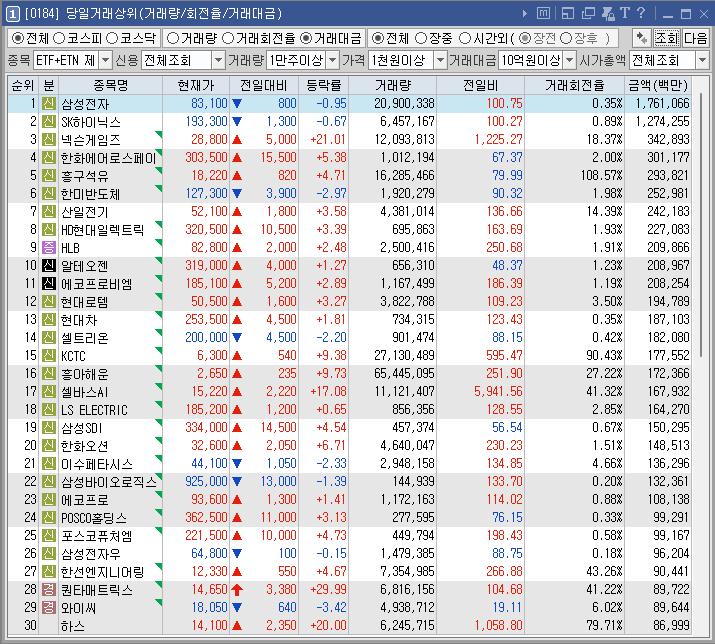Sort by the 거래량 column header

(393, 85)
